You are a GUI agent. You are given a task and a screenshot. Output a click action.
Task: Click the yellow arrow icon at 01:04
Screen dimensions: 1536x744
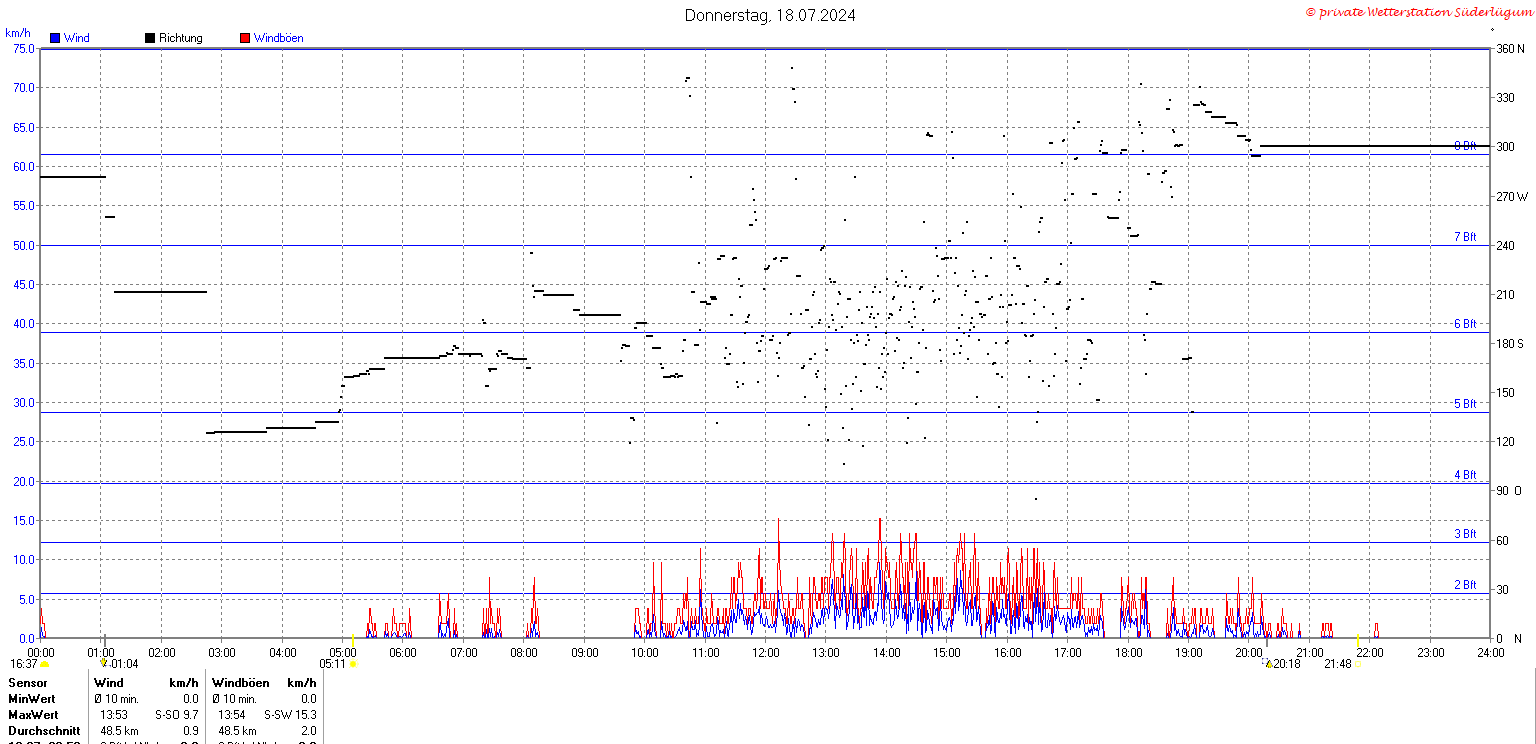[x=103, y=663]
